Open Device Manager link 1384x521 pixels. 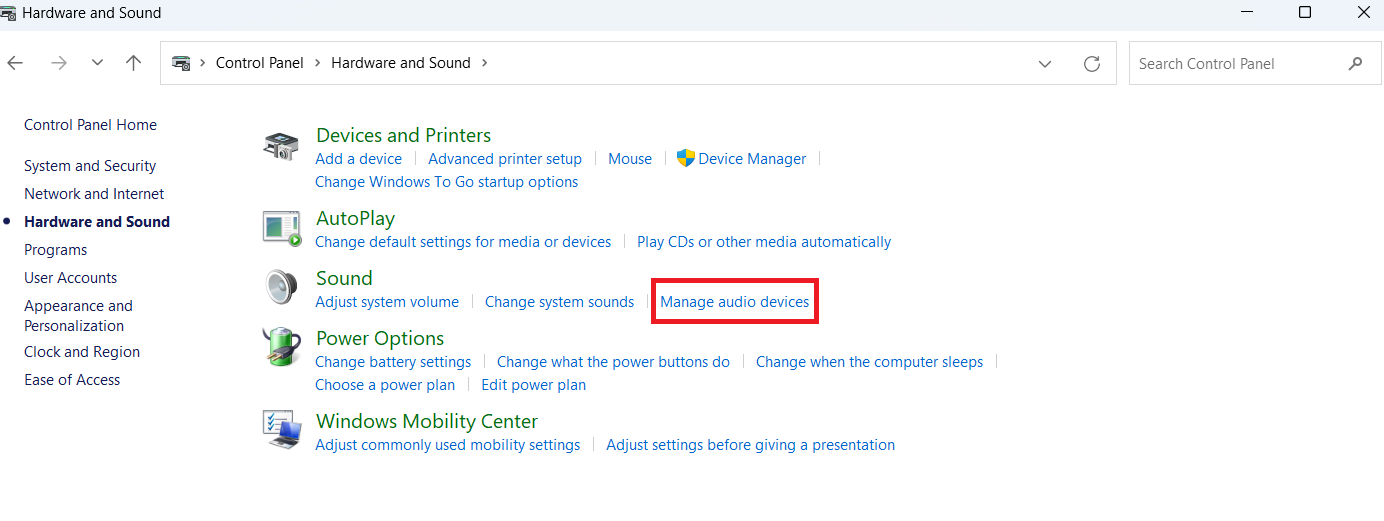752,158
